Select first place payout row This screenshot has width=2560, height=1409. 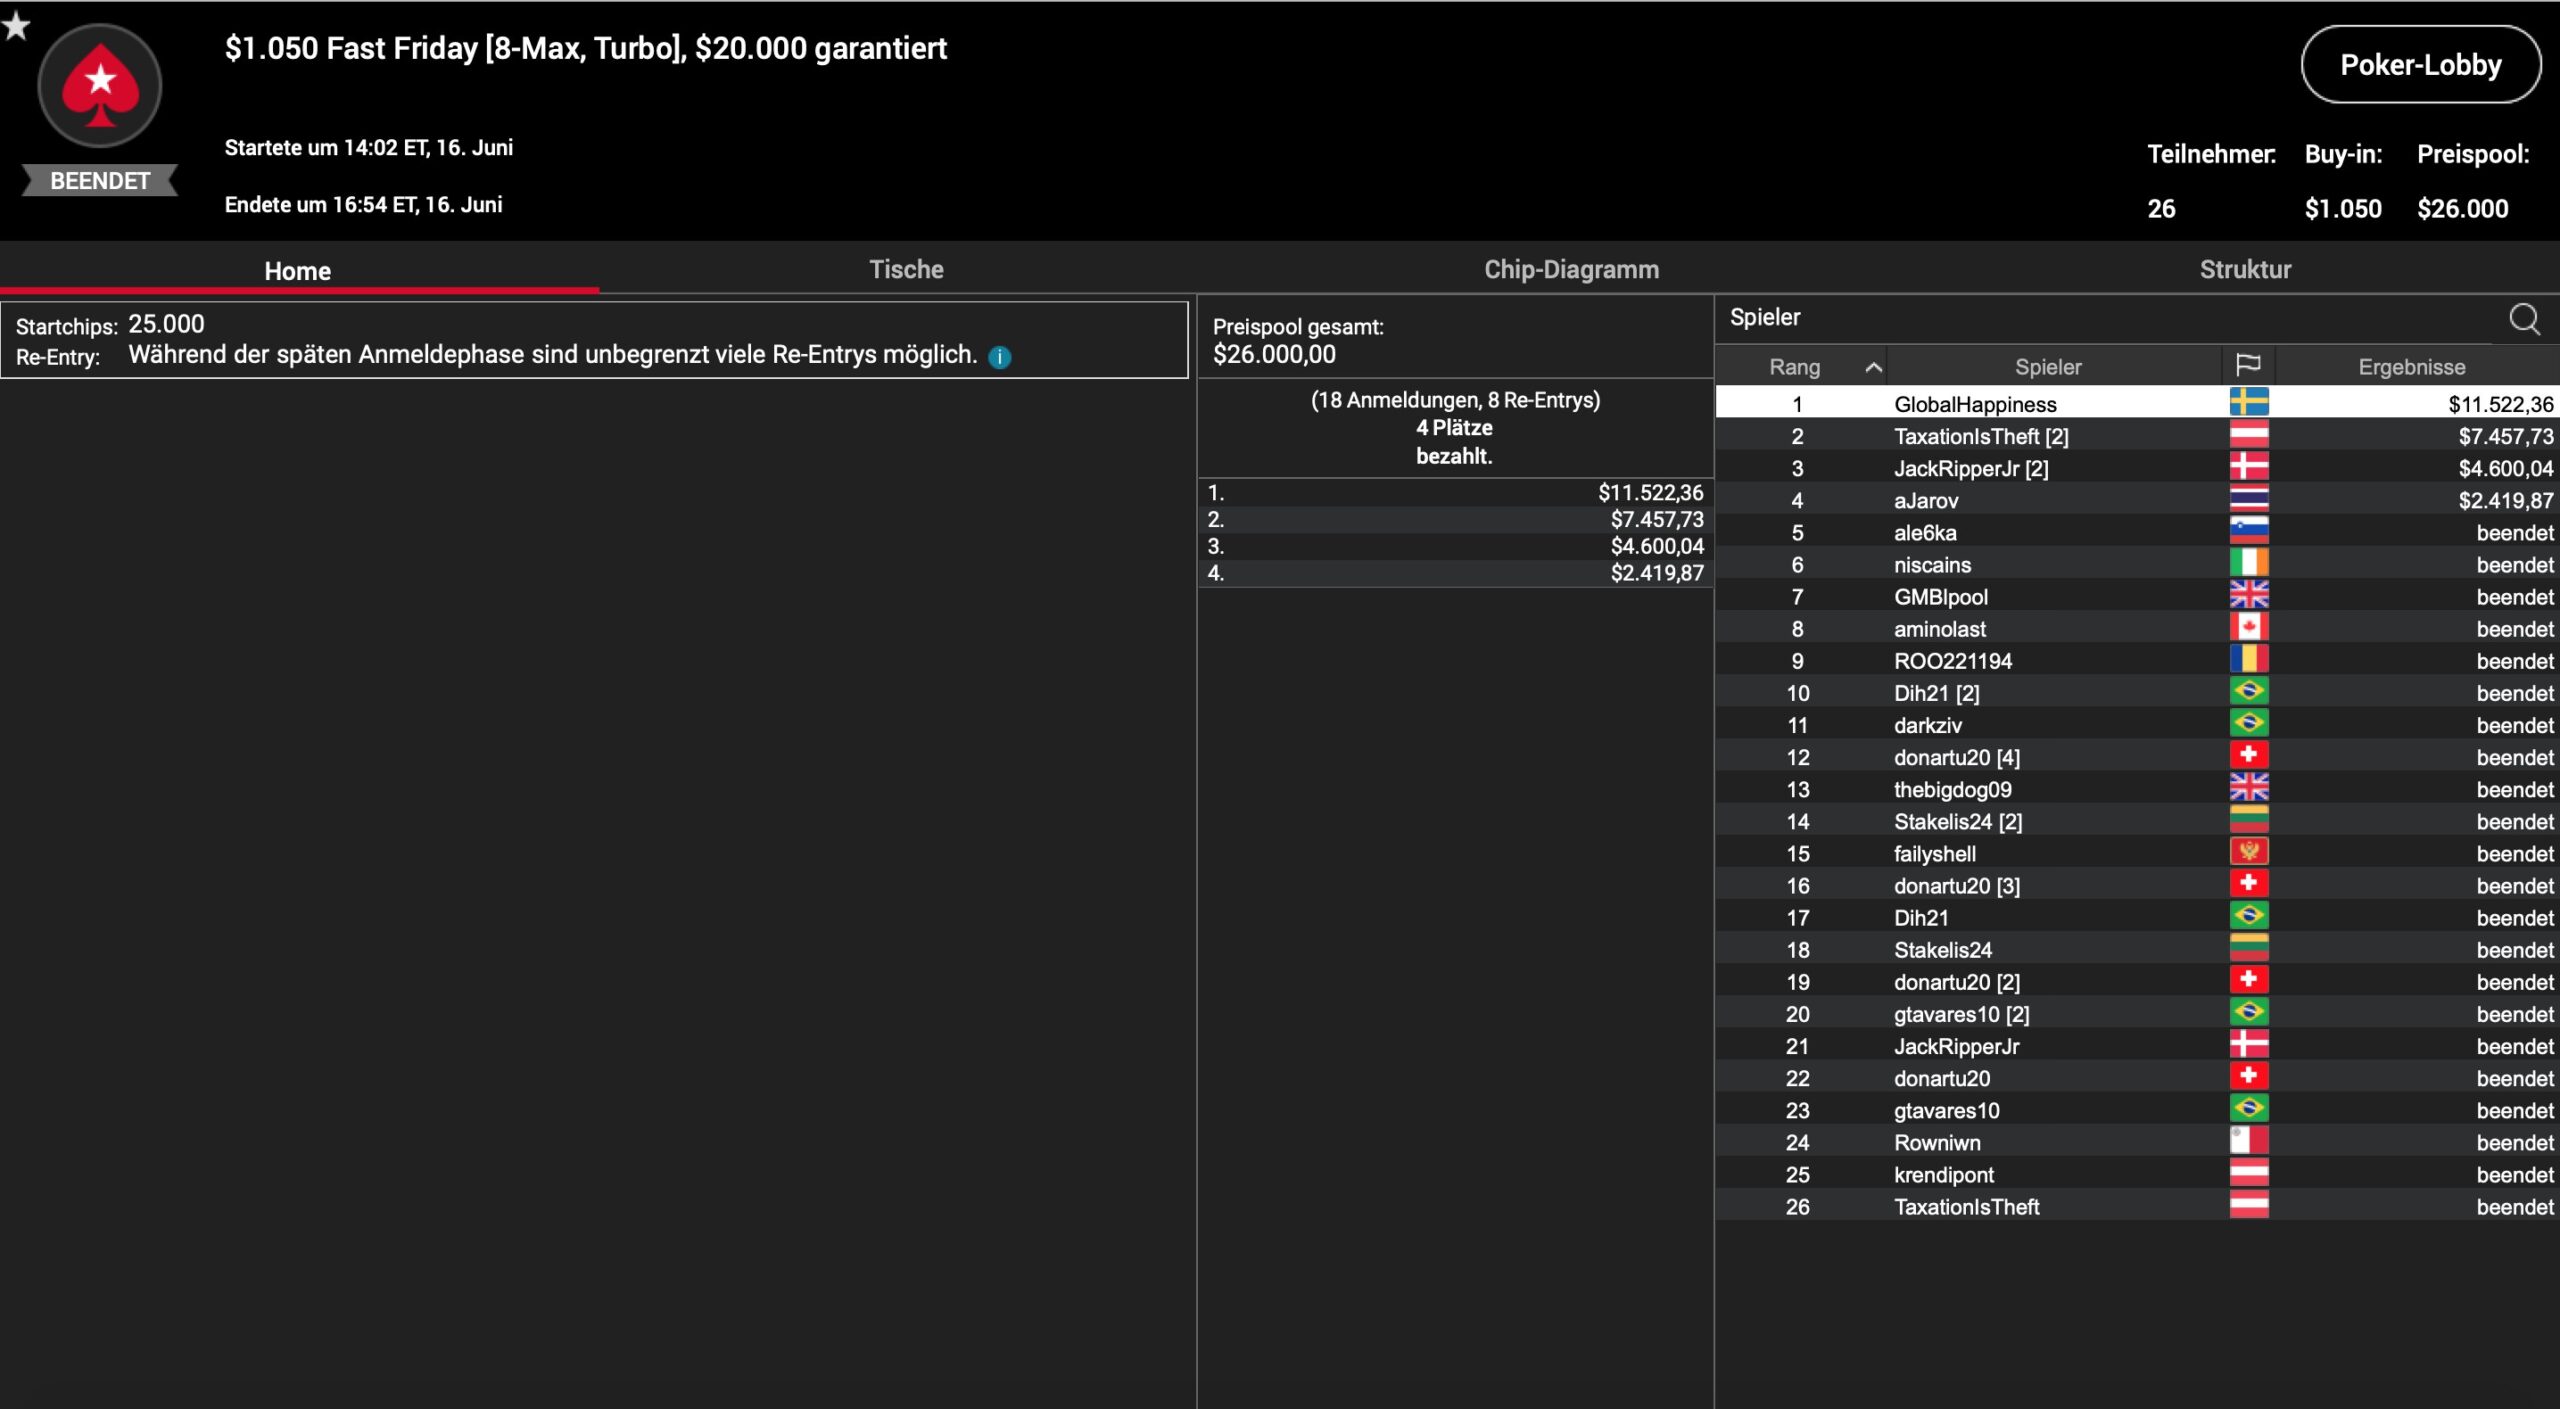[x=1454, y=492]
